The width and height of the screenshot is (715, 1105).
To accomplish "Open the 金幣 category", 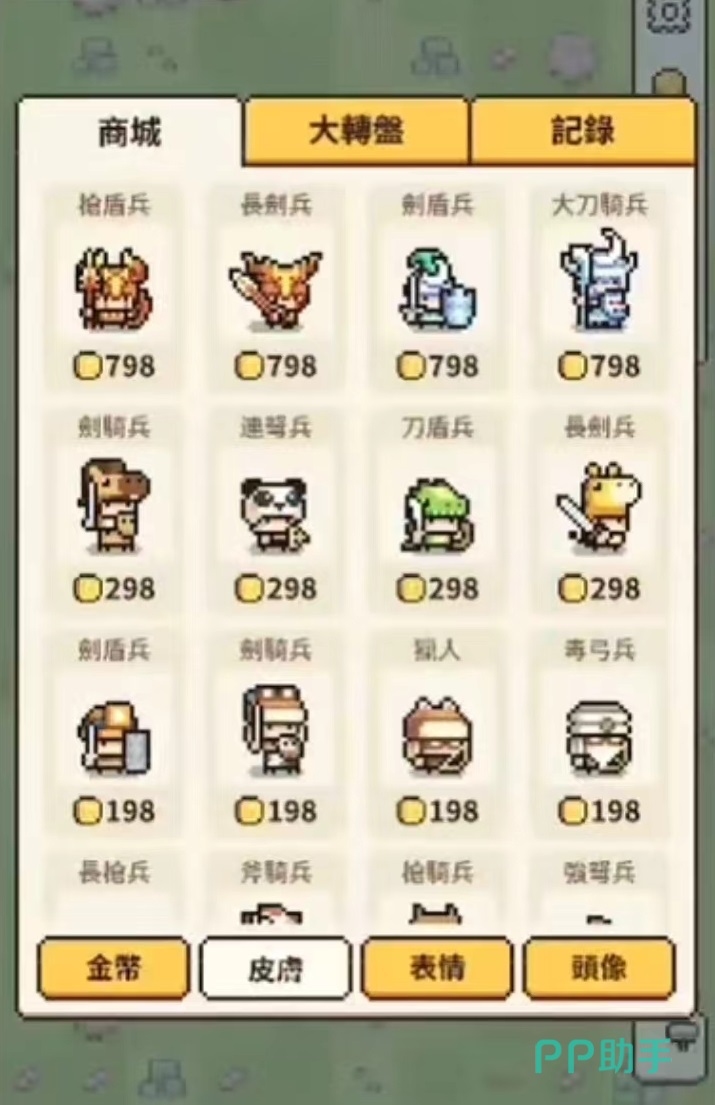I will coord(114,968).
